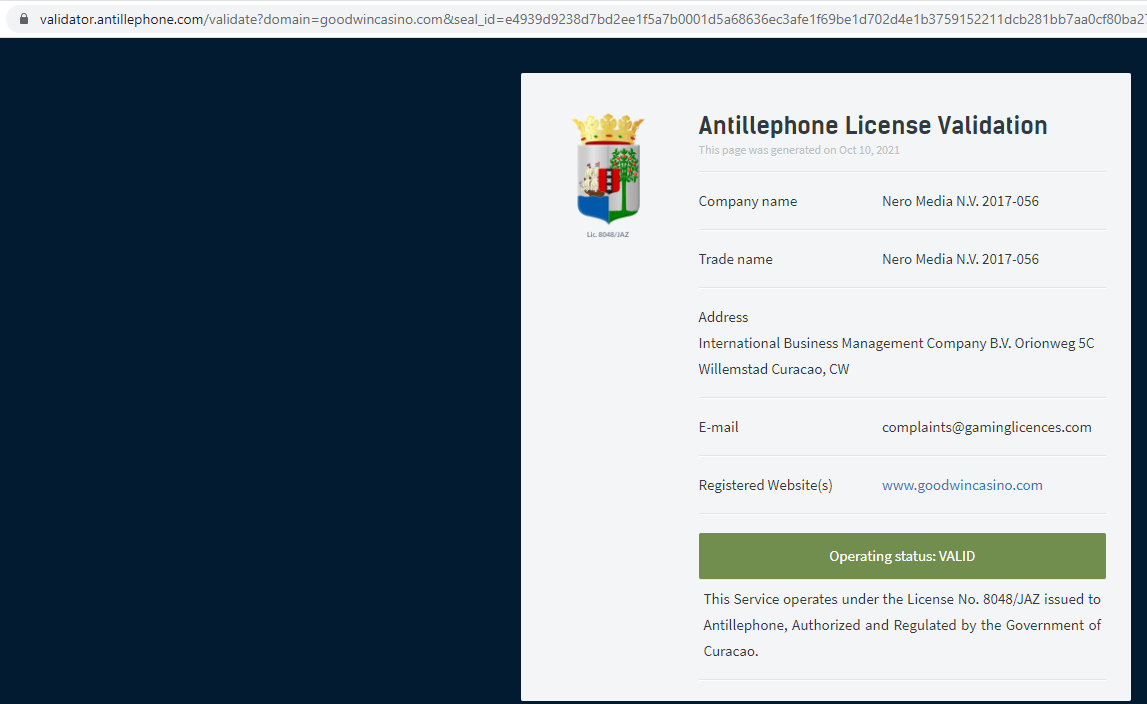The image size is (1147, 704).
Task: Click the Willemstad Curacao, CW line
Action: pyautogui.click(x=773, y=369)
